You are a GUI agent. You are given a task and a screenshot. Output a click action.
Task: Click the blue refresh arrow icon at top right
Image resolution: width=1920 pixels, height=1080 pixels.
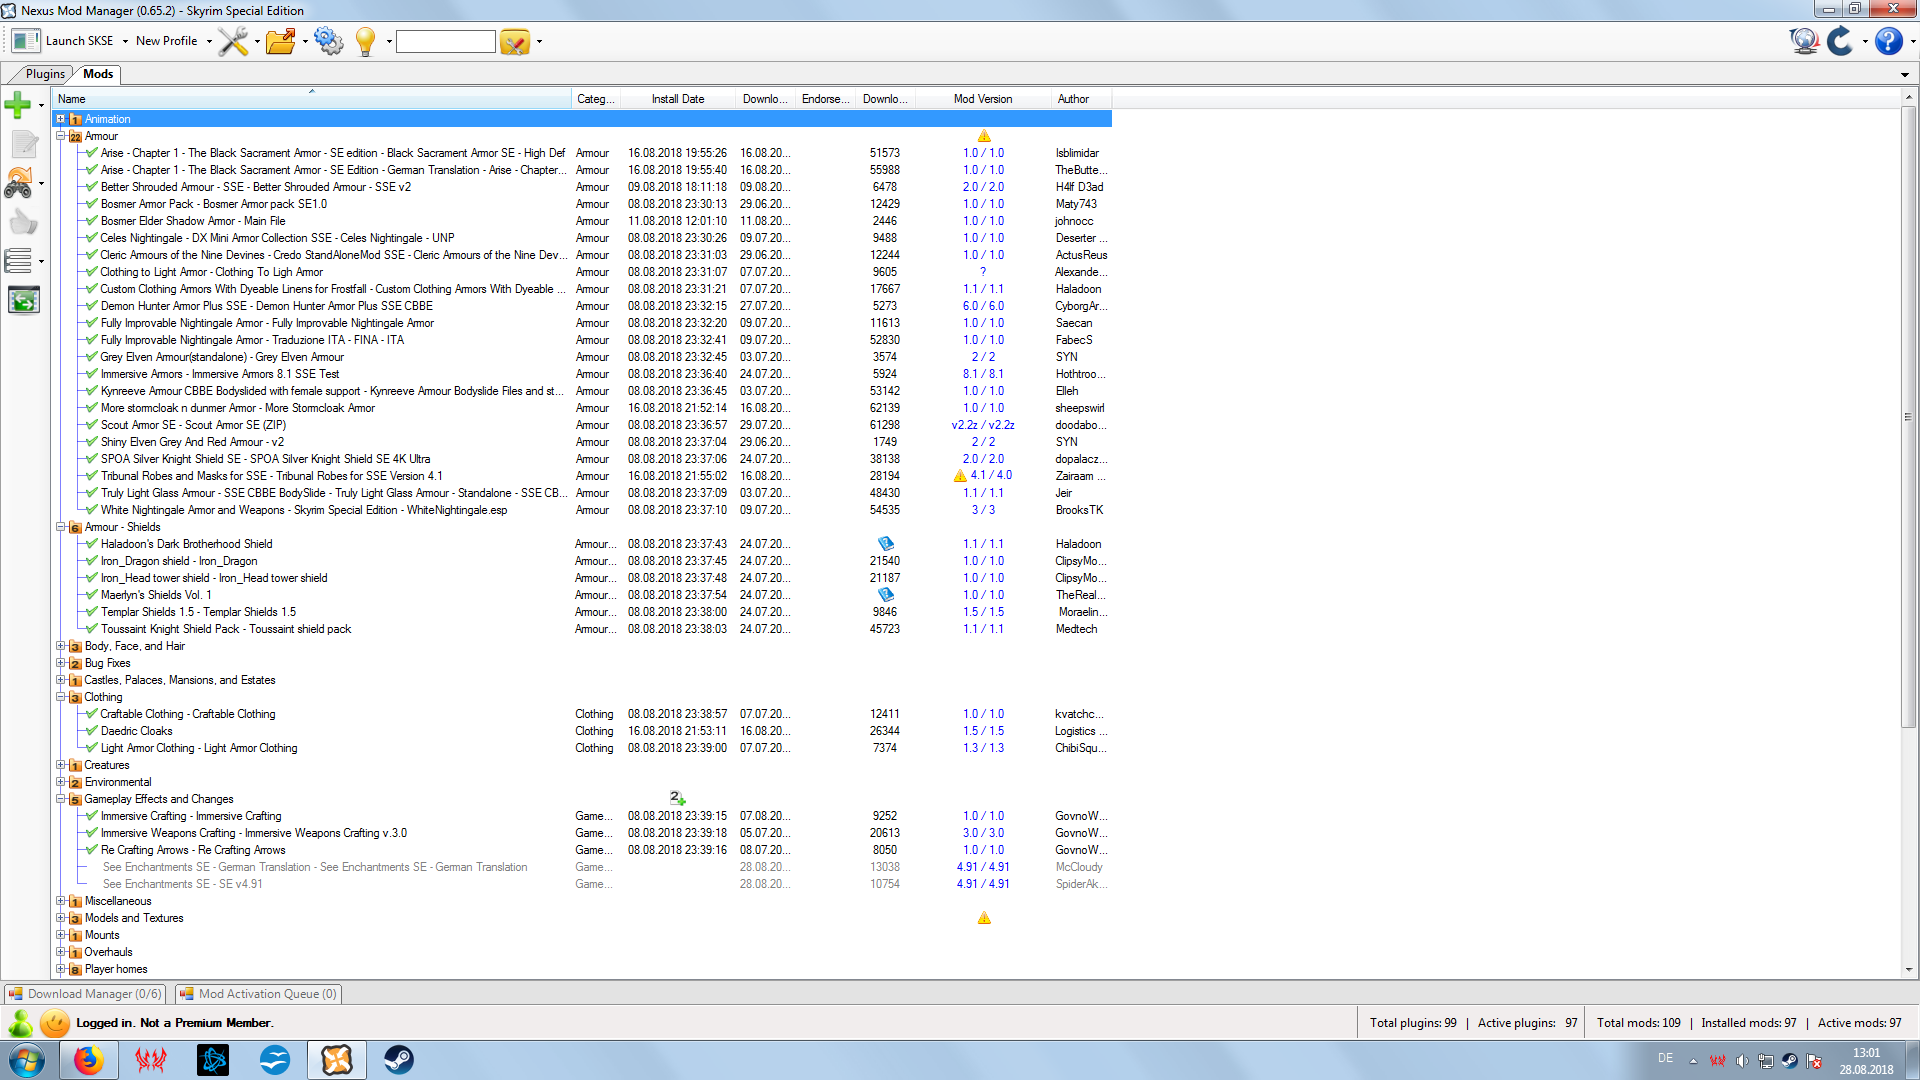point(1840,41)
